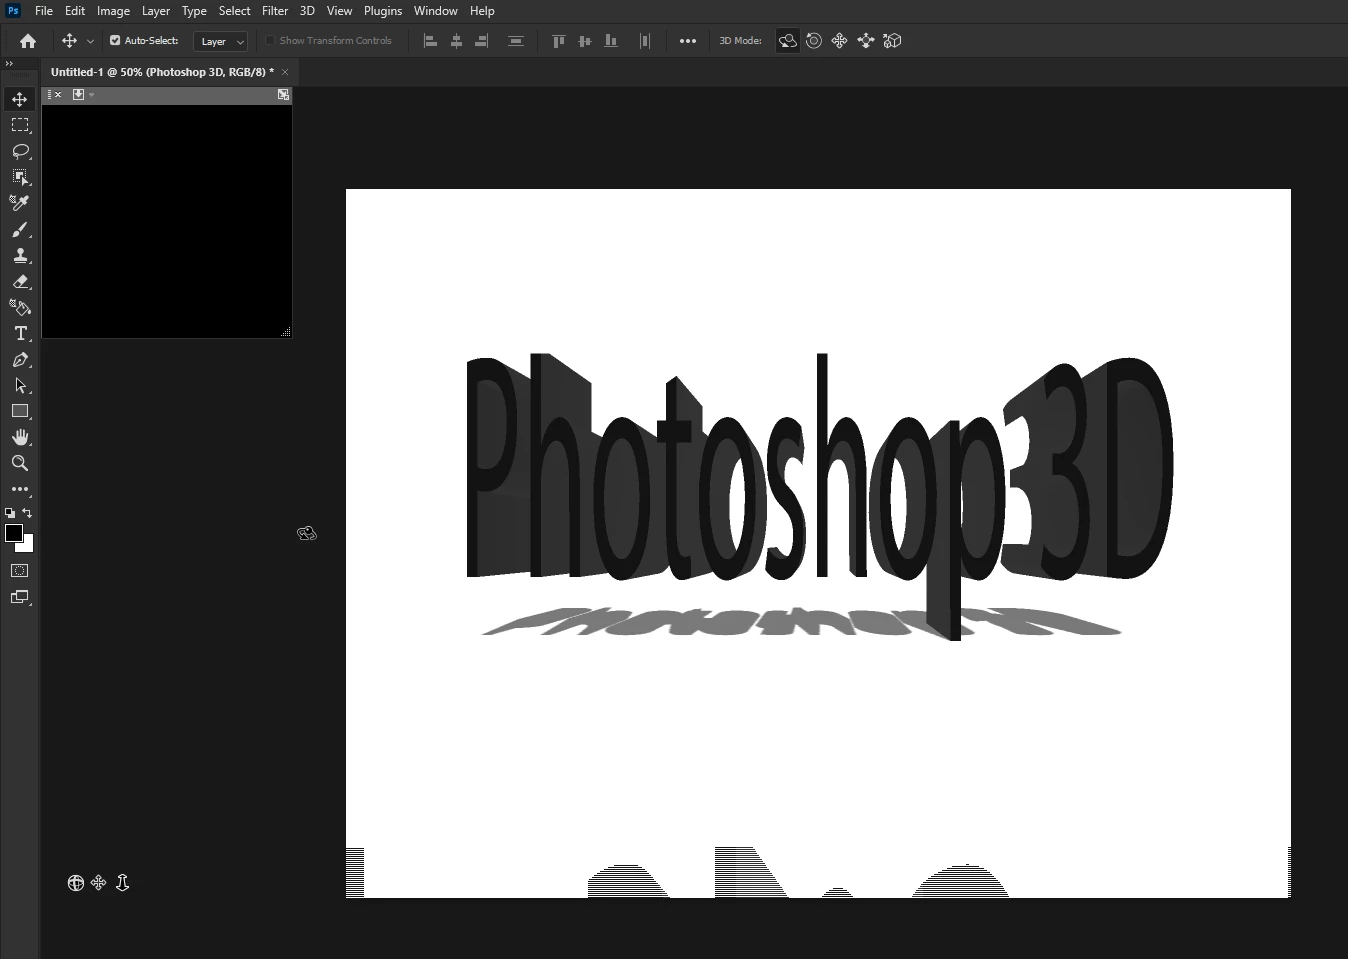The image size is (1348, 959).
Task: Select the Brush tool
Action: [x=20, y=230]
